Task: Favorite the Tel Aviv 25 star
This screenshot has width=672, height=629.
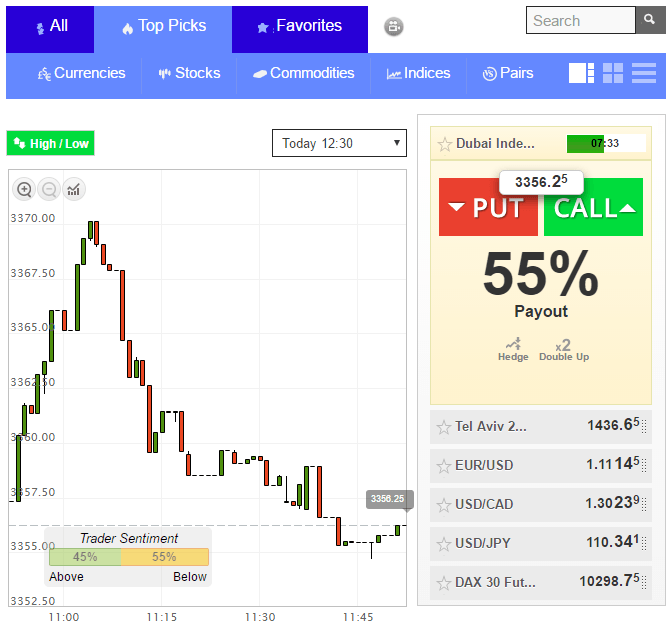Action: [444, 427]
